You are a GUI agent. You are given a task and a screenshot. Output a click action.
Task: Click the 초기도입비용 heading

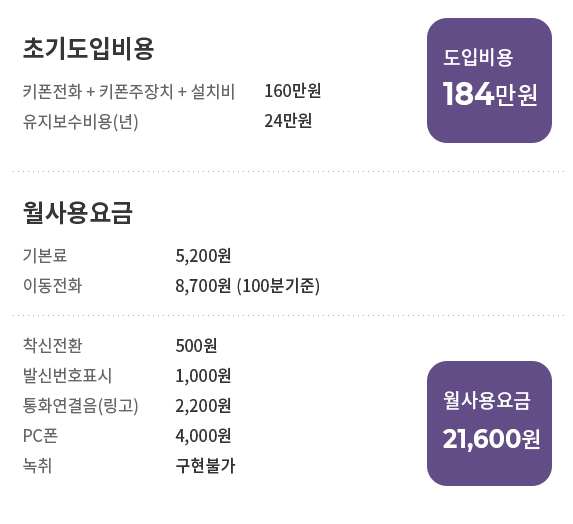click(88, 49)
